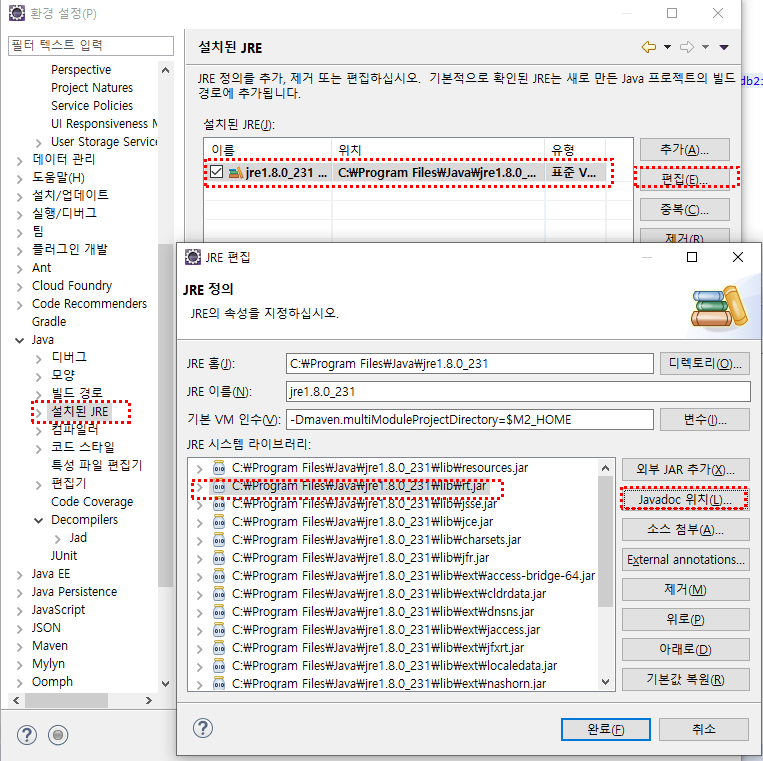Open the forward history dropdown arrow
Screen dimensions: 763x761
705,47
